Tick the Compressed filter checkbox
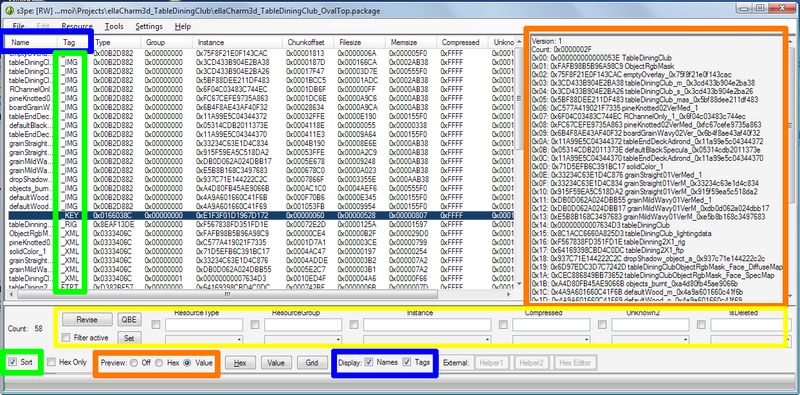800x395 pixels. [503, 324]
